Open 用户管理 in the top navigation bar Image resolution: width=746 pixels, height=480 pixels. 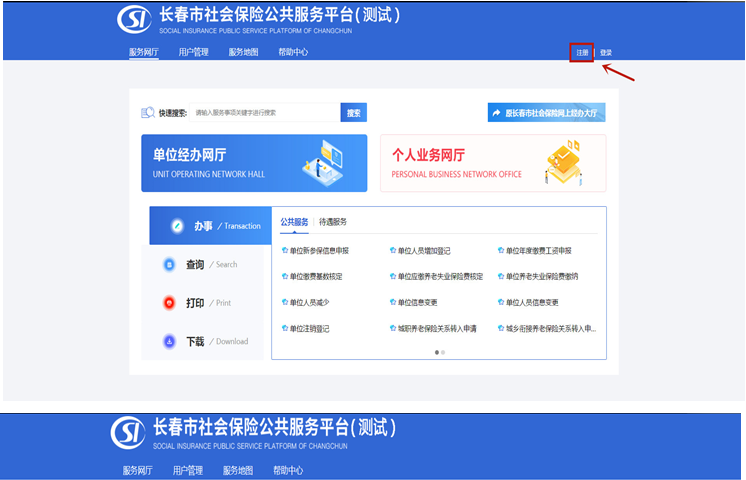[194, 52]
